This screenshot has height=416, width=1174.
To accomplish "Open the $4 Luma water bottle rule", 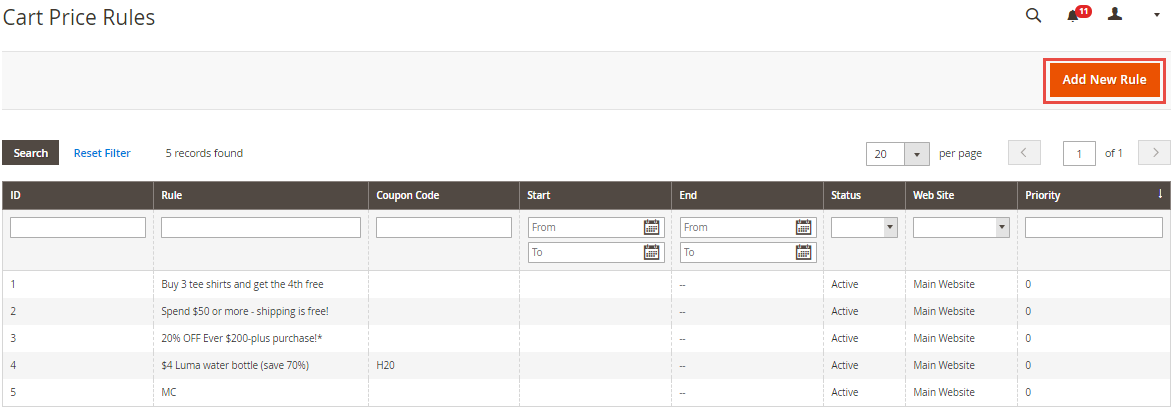I will 235,365.
